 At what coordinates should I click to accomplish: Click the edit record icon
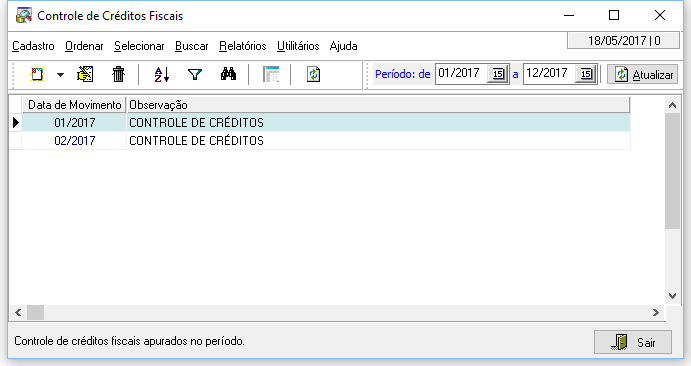pyautogui.click(x=85, y=74)
